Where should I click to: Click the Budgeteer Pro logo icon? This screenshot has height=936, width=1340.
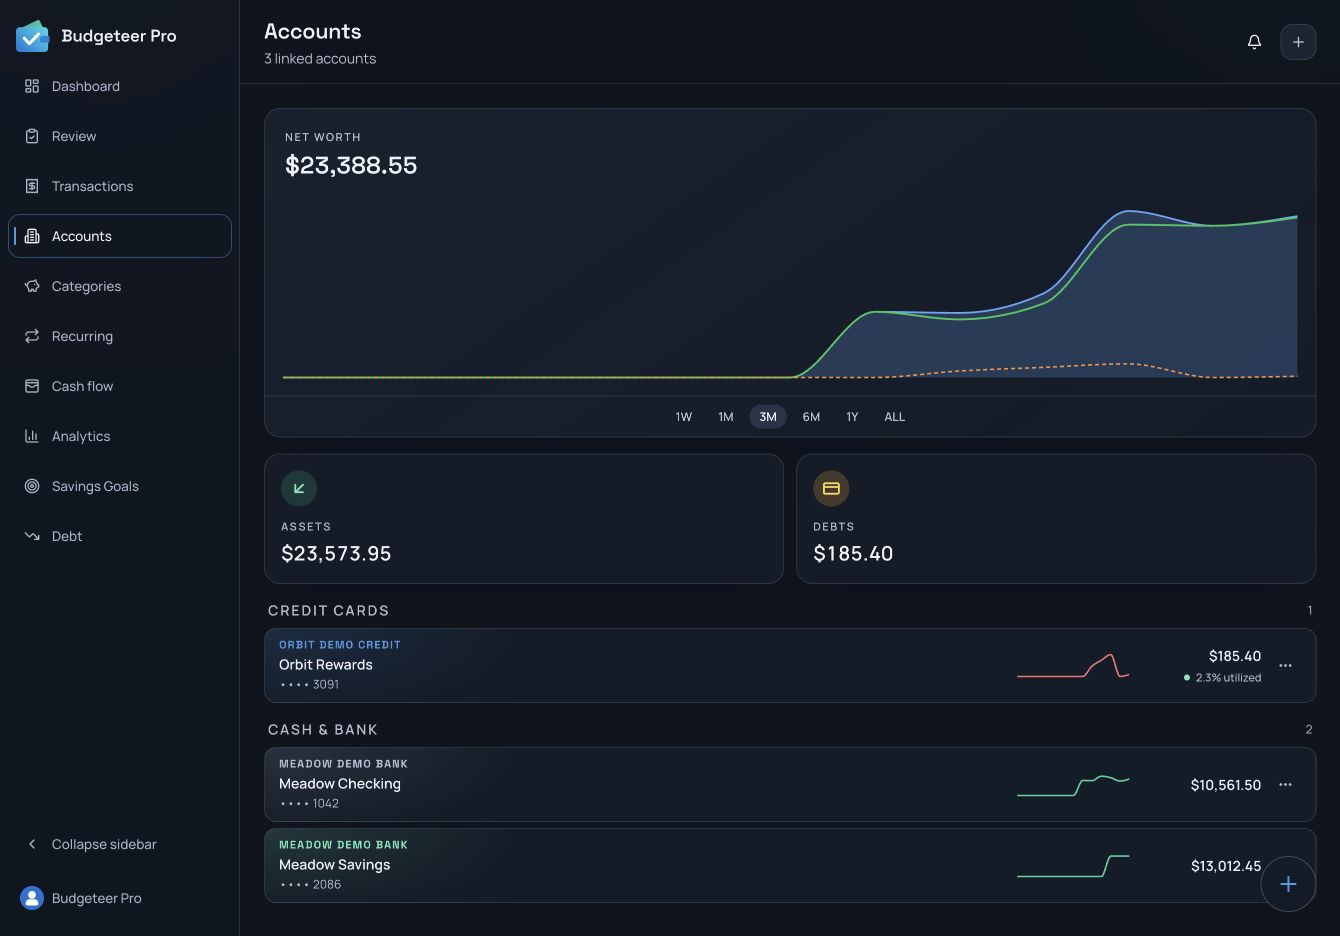(32, 36)
